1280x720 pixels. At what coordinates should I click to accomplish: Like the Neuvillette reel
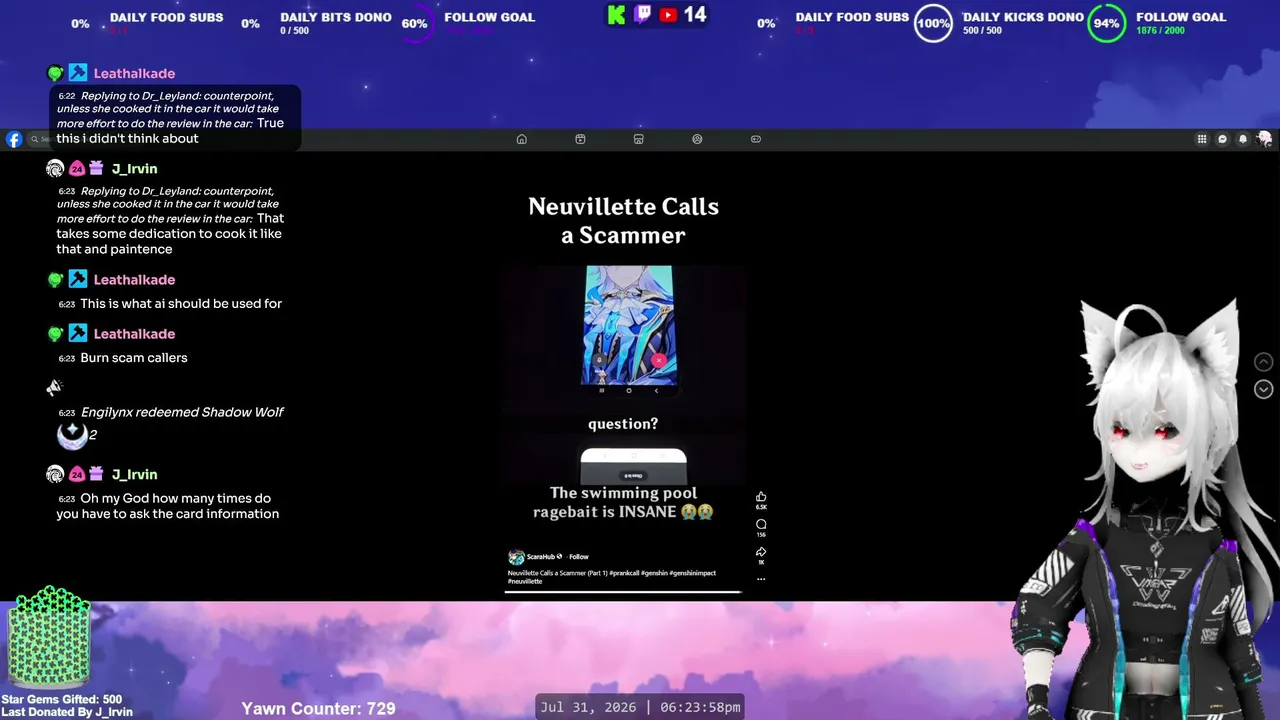coord(761,497)
